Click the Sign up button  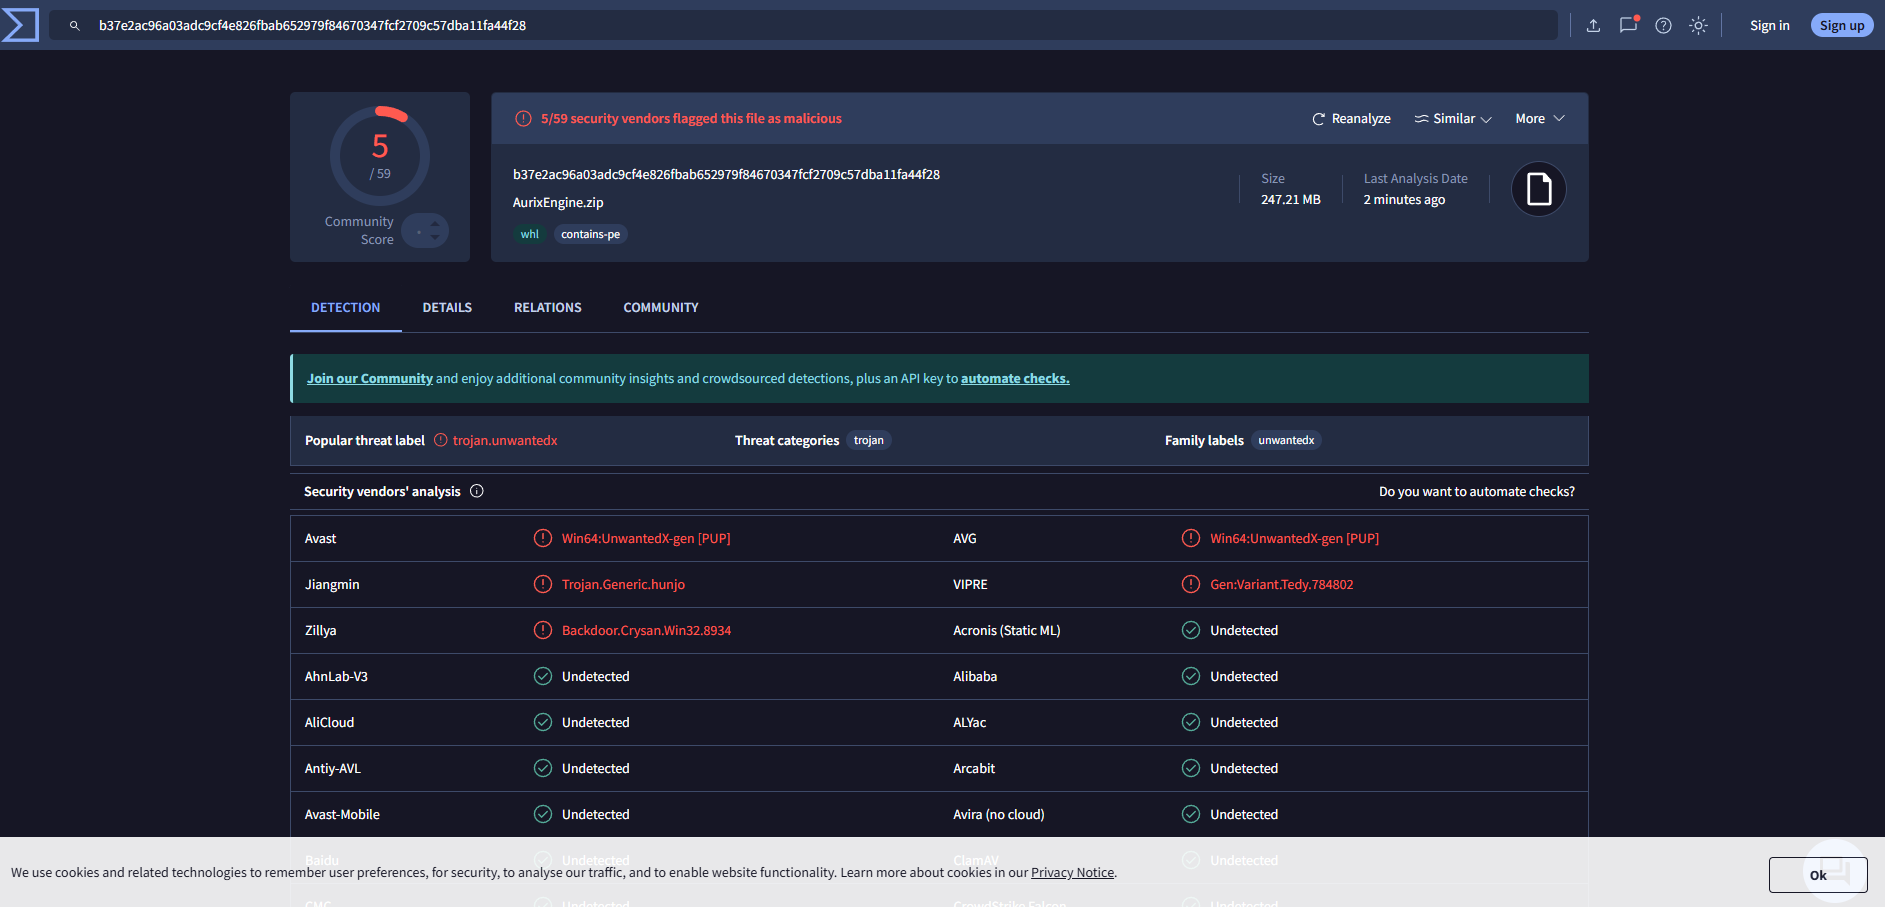(1842, 25)
